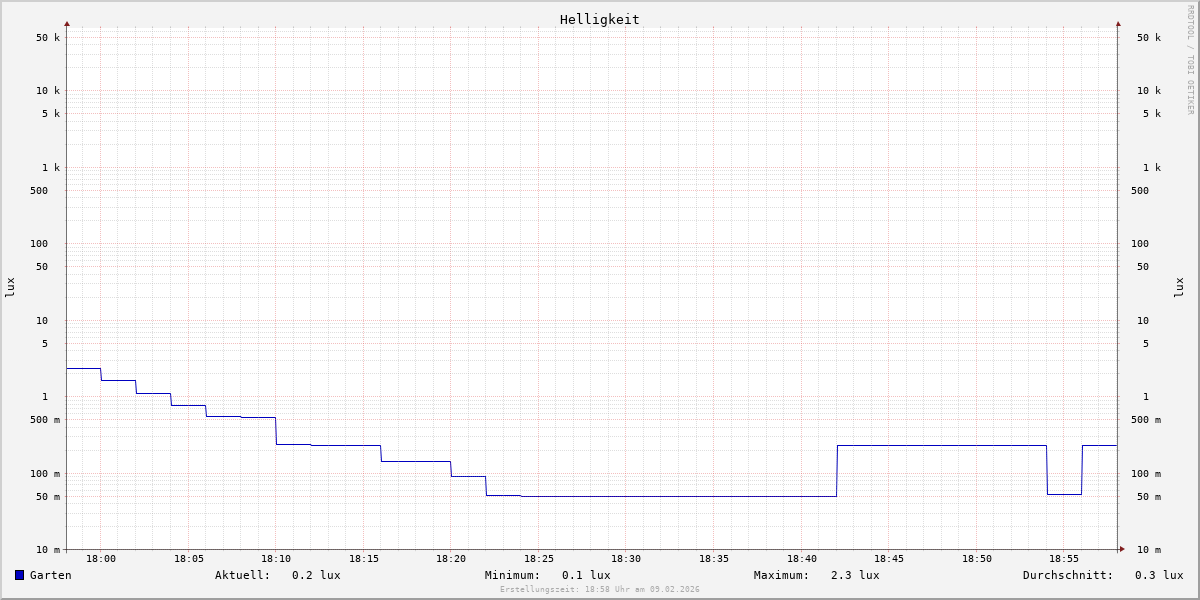Screen dimensions: 1200x600
Task: Click the Garten legend label
Action: [50, 575]
